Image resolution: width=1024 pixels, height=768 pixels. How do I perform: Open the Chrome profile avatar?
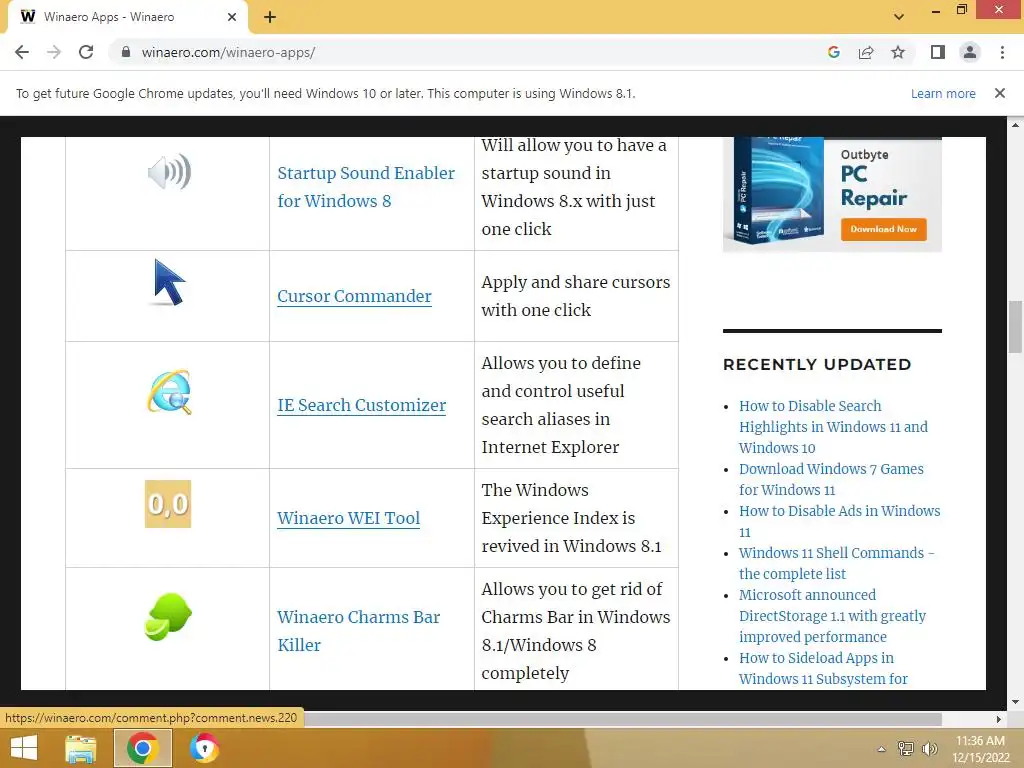[x=970, y=52]
